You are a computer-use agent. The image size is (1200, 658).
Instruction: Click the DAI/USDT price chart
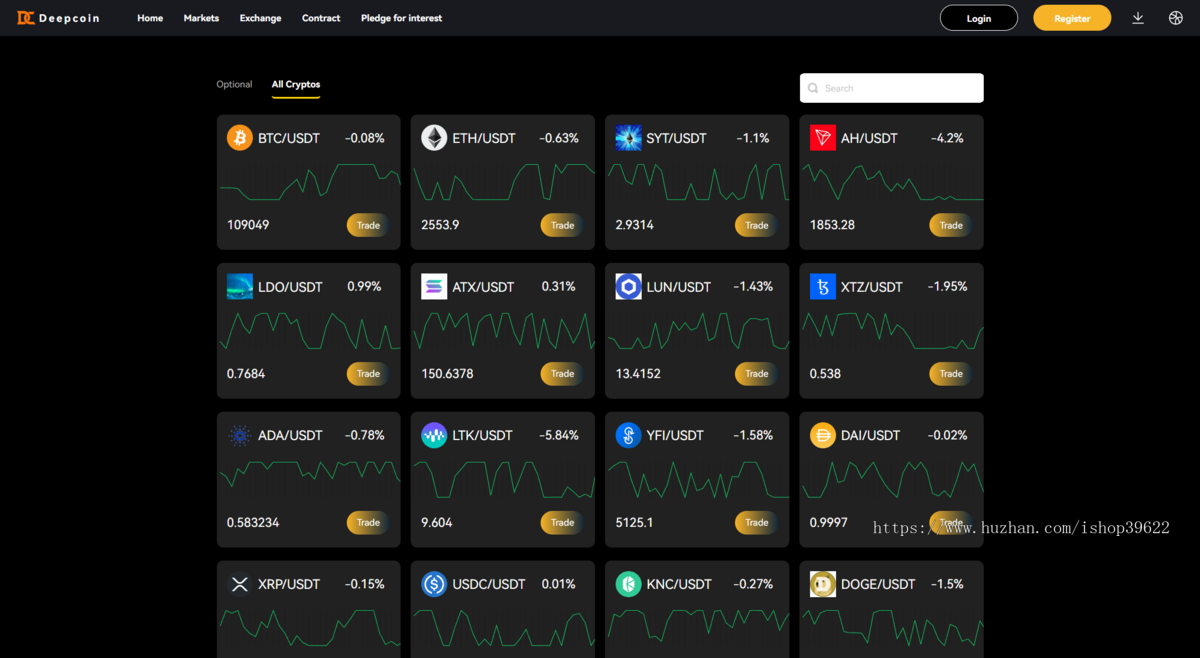pyautogui.click(x=892, y=480)
